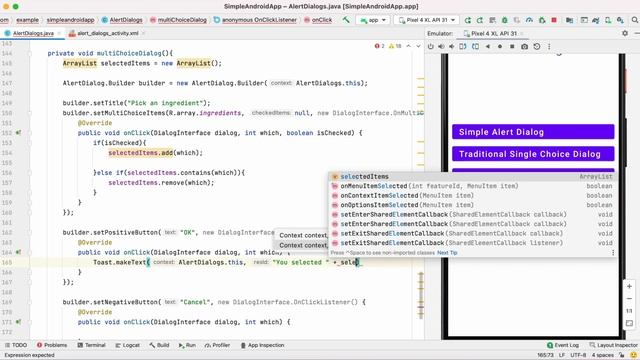Click Next Tip link in autocomplete popup
Viewport: 640px width, 360px height.
(447, 253)
